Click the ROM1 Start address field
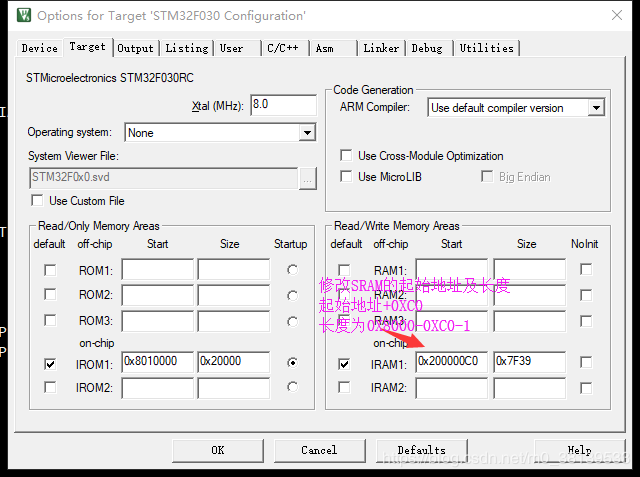 pyautogui.click(x=158, y=269)
